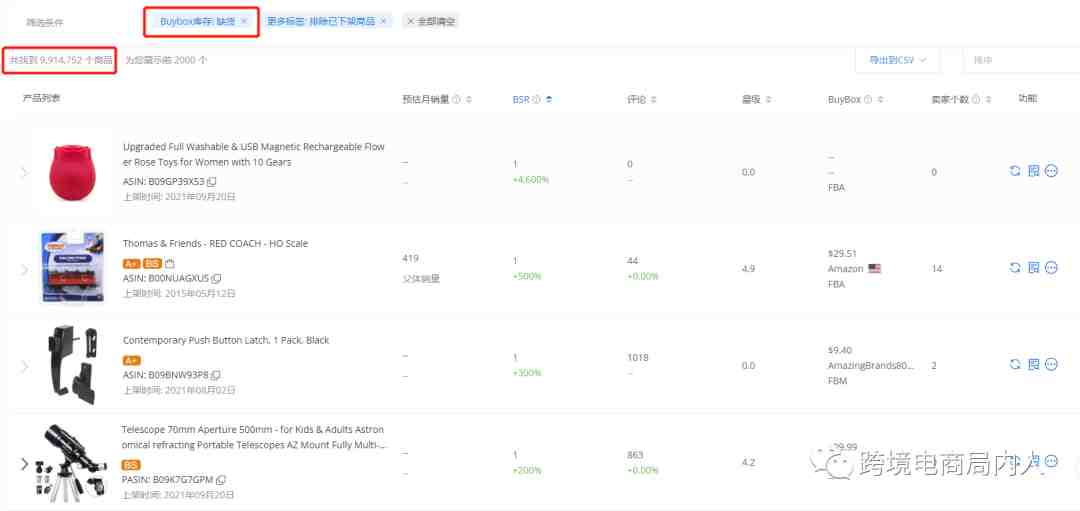Copy ASIN B09GP39X53 using the copy icon
The width and height of the screenshot is (1080, 511).
[x=212, y=182]
